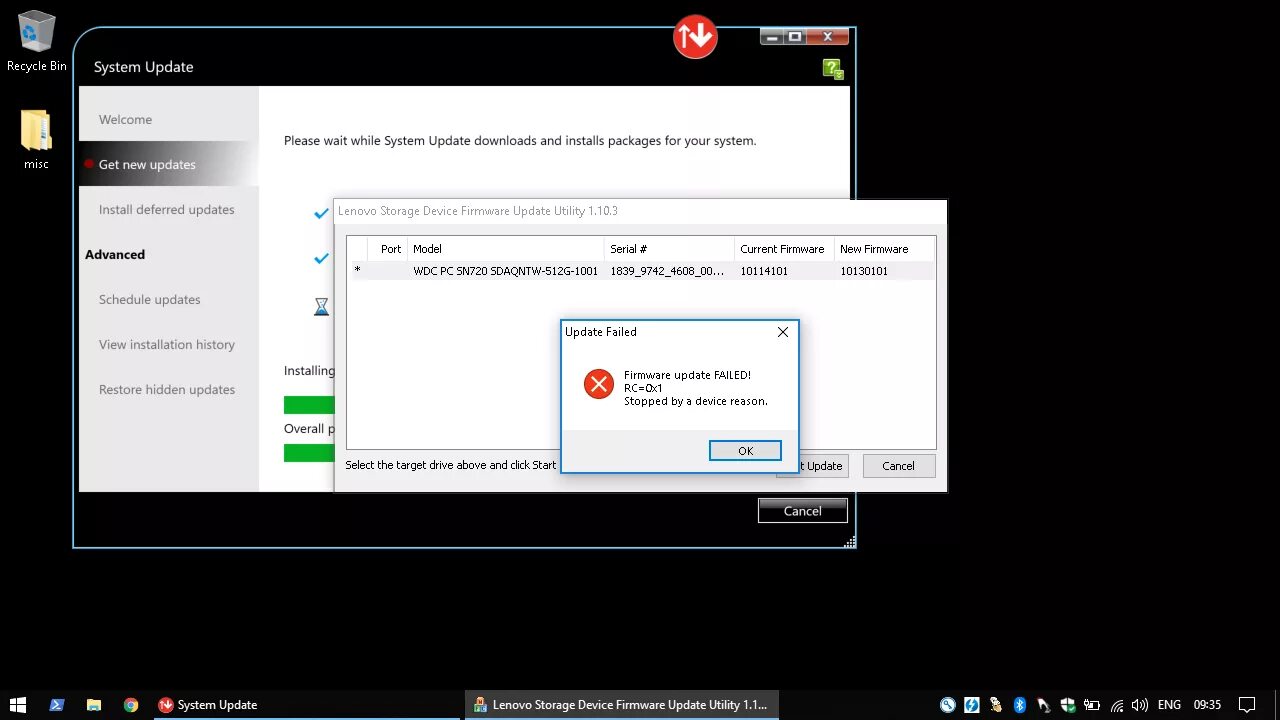This screenshot has height=720, width=1280.
Task: Open Restore hidden updates
Action: 169,389
